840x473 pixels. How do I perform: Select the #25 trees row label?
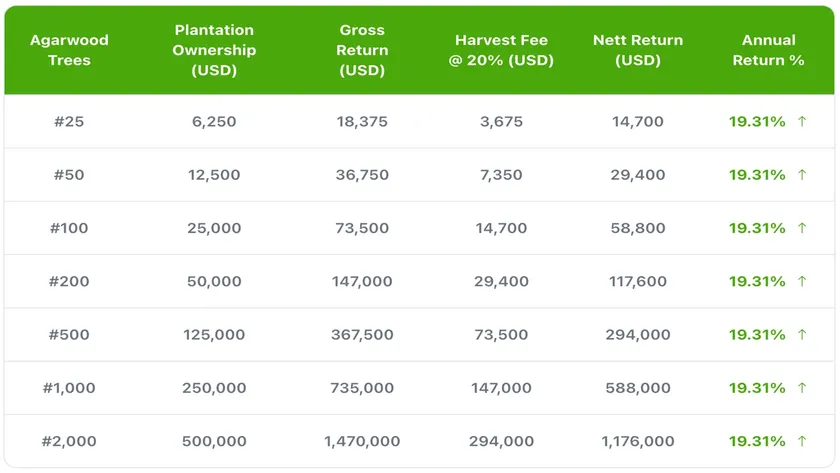[69, 122]
